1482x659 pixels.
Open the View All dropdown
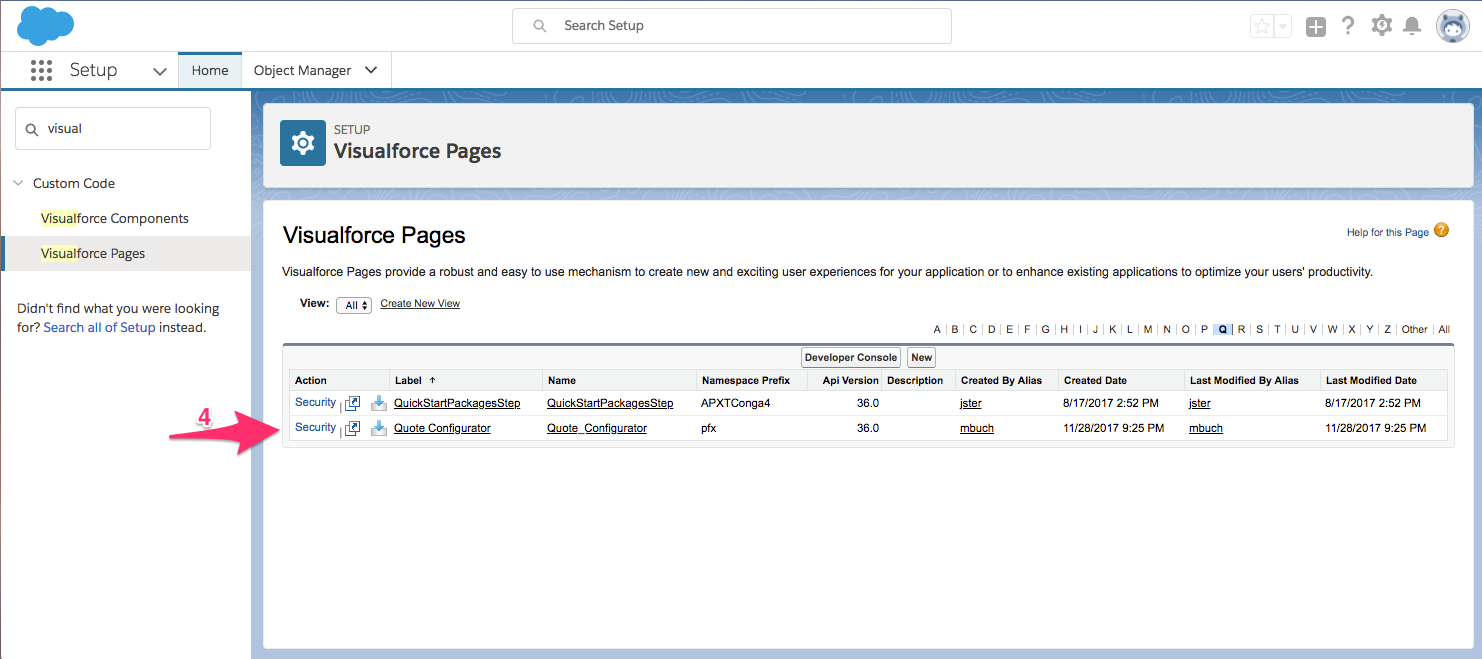(354, 303)
